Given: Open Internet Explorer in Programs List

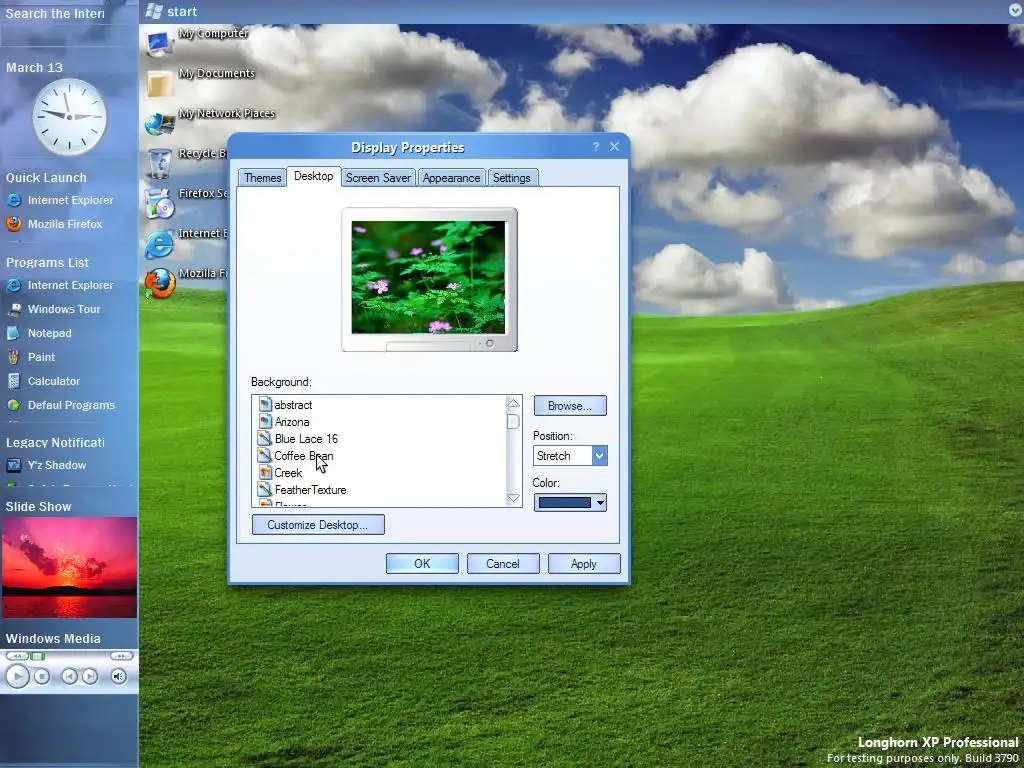Looking at the screenshot, I should (60, 285).
